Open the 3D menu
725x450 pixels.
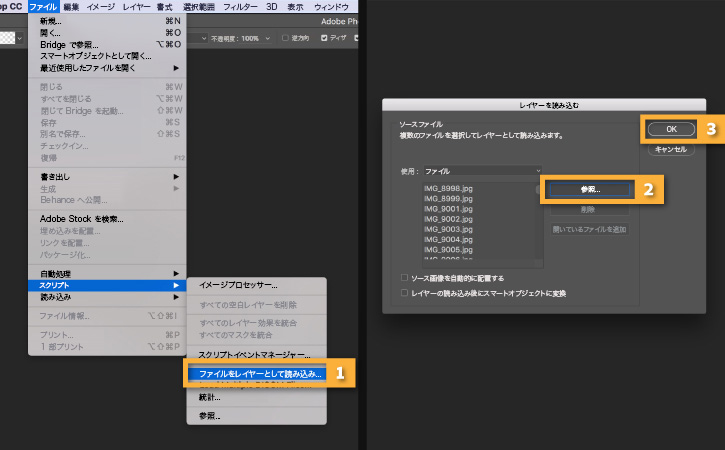coord(272,6)
